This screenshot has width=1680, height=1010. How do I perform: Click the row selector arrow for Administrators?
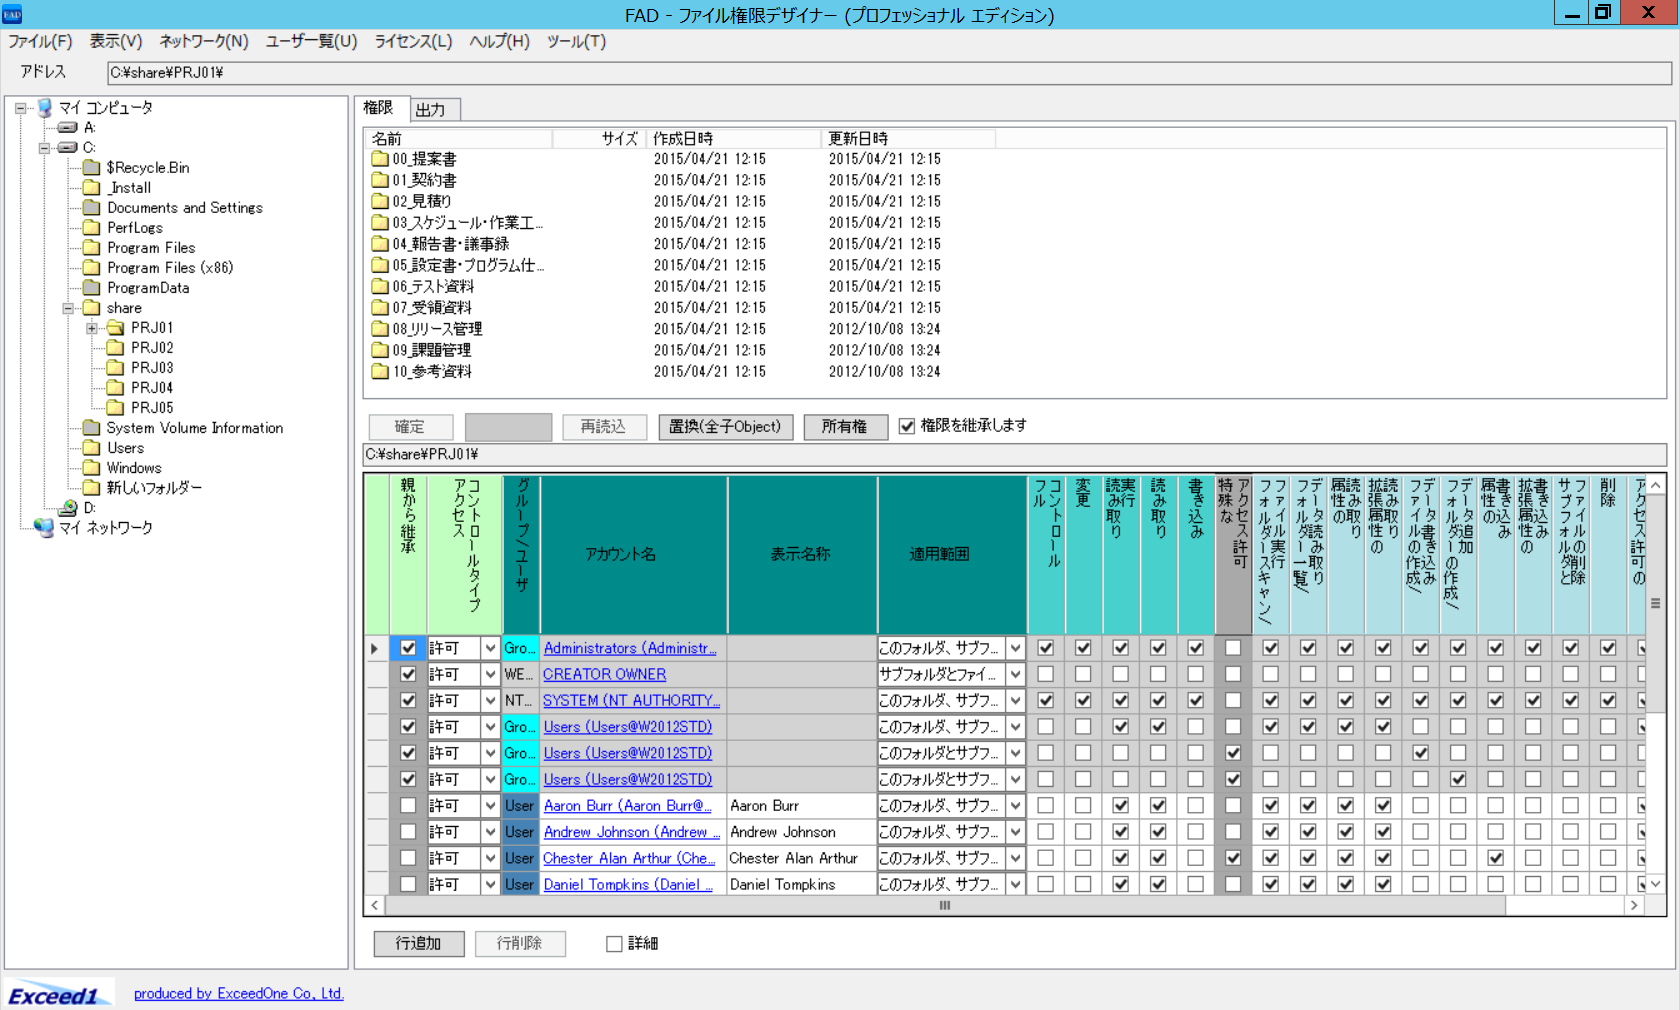[x=375, y=648]
